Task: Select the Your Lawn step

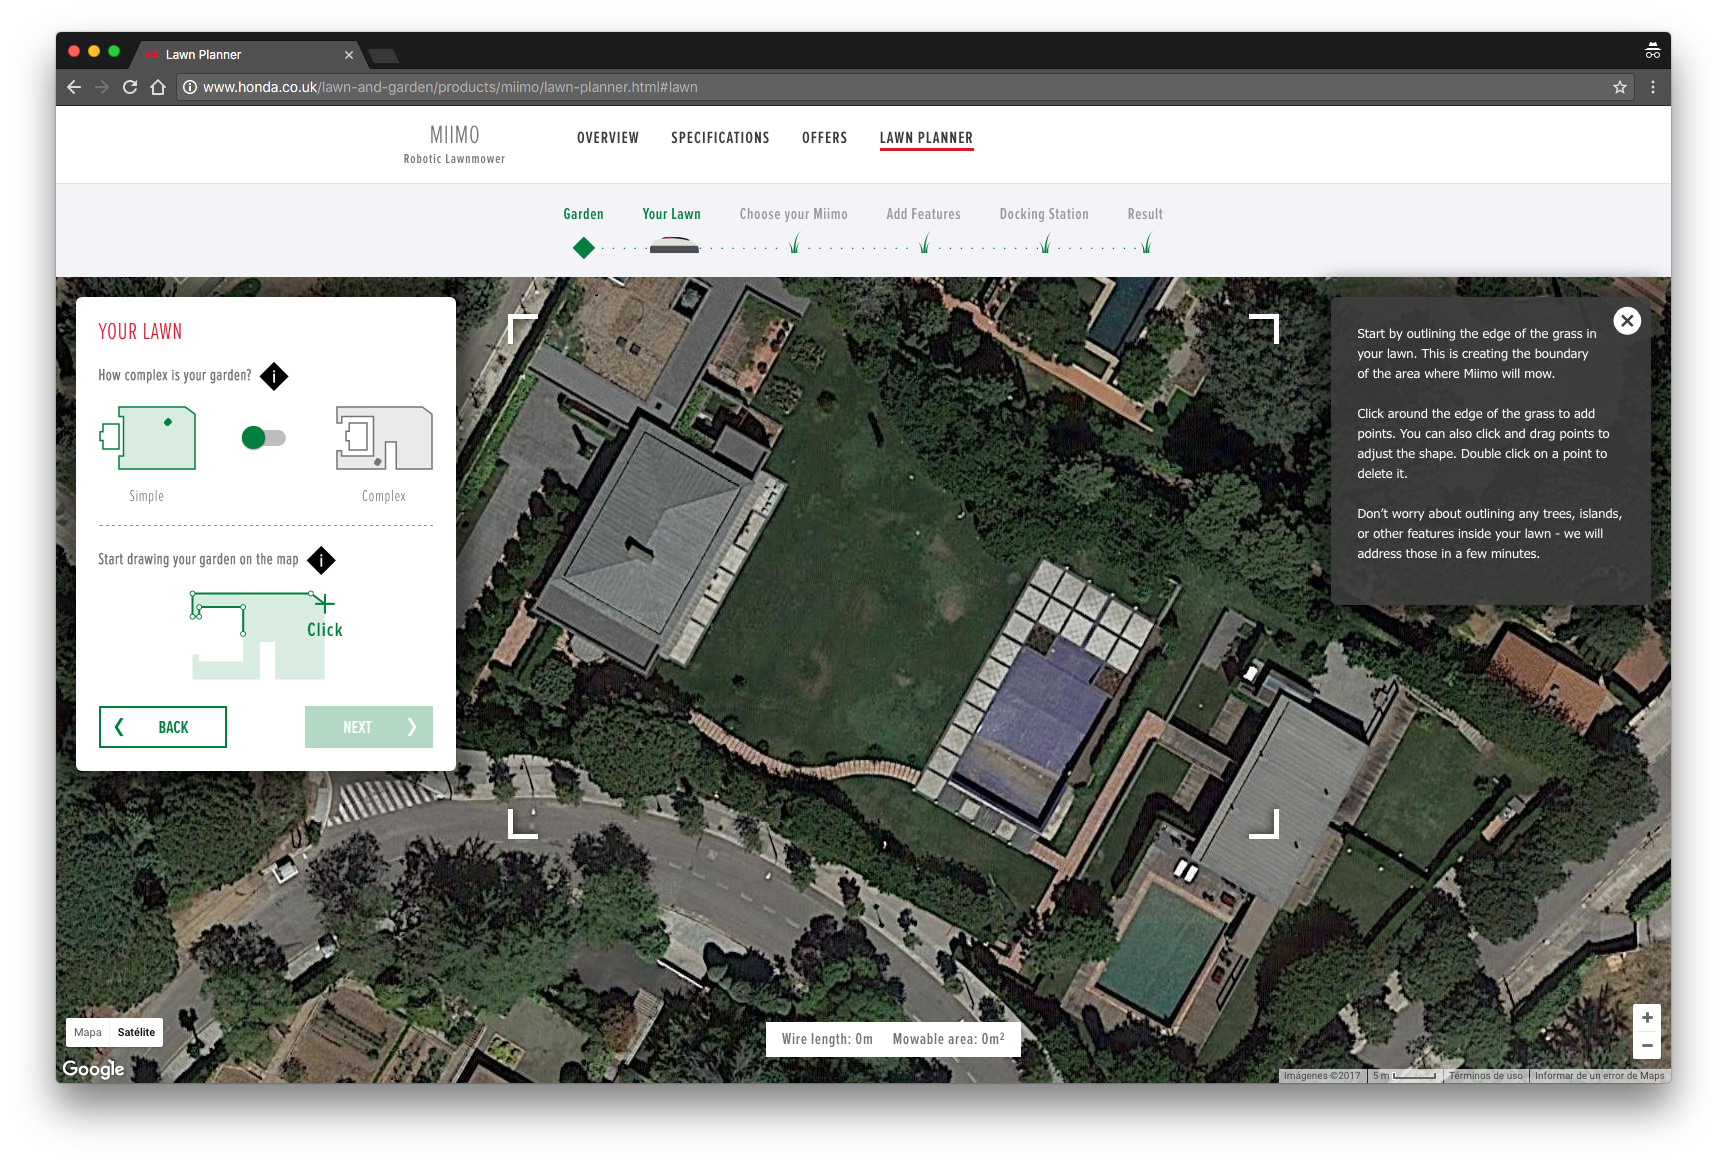Action: point(671,214)
